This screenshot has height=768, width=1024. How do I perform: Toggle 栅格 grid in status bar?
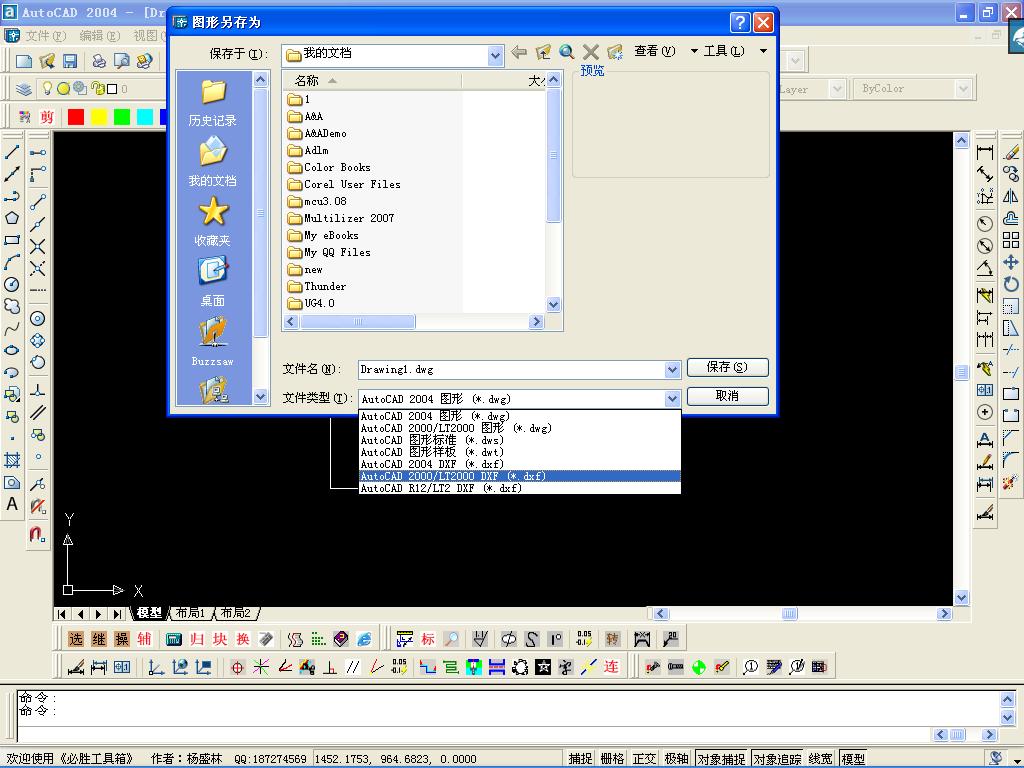612,759
